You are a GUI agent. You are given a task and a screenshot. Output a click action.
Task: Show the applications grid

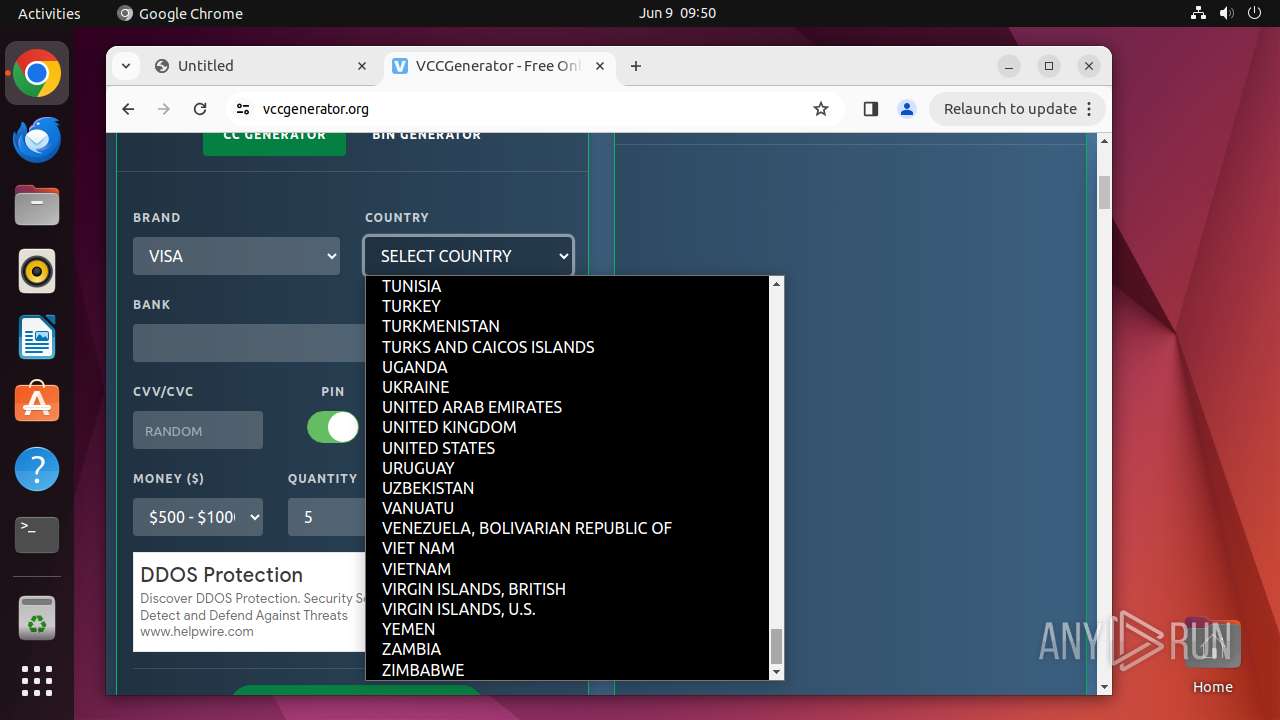tap(37, 681)
